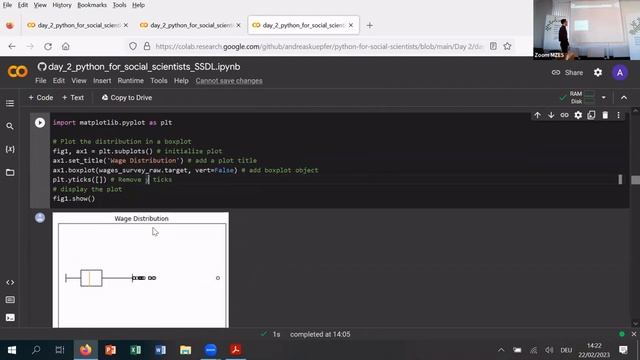Open command palette icon in sidebar
Viewport: 640px width, 360px height.
point(10,300)
